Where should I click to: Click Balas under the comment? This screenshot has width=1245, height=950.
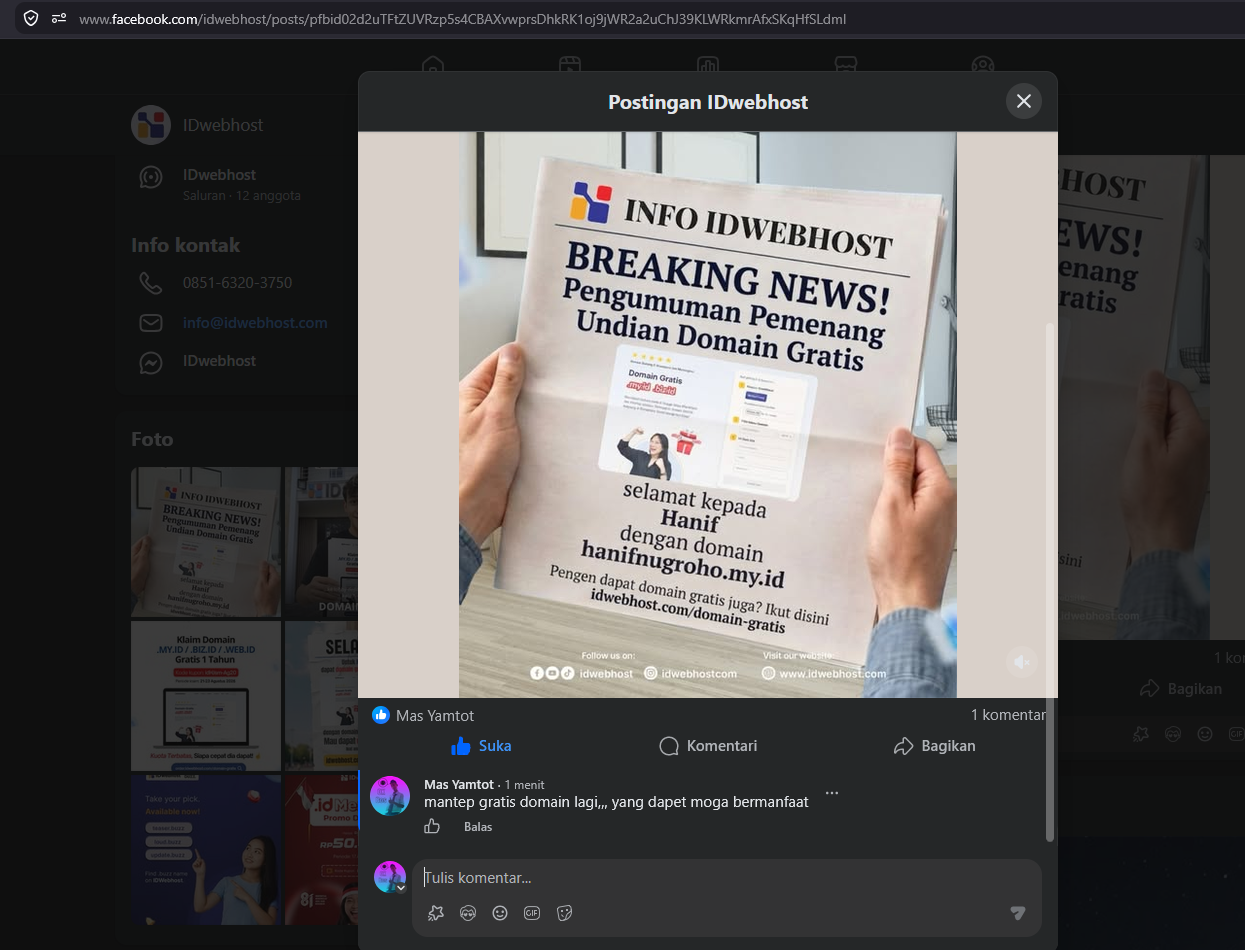point(478,827)
